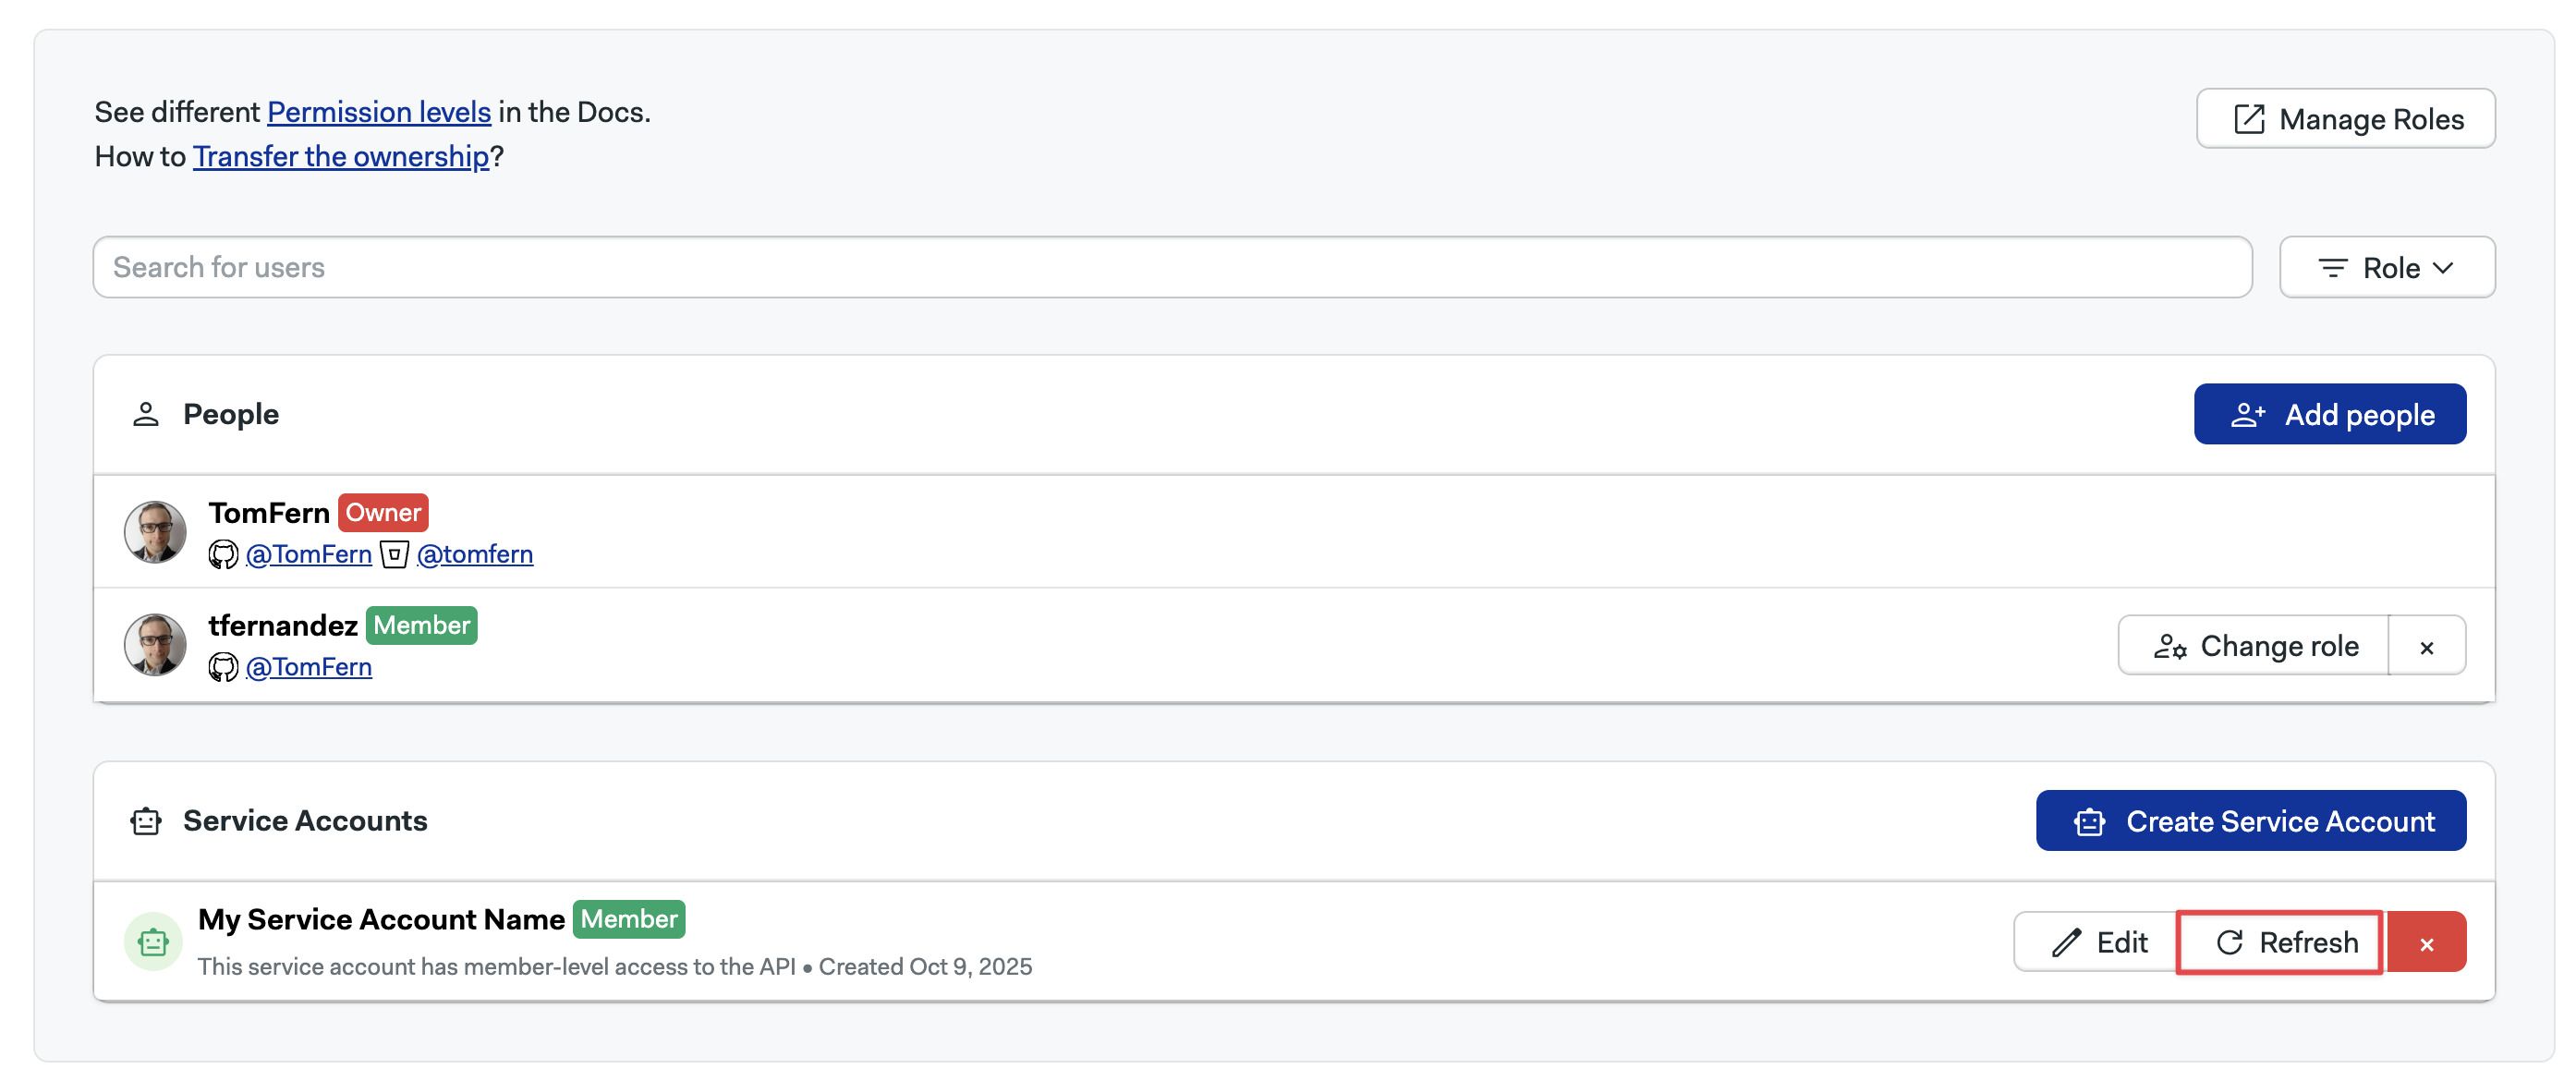2576x1081 pixels.
Task: Open the Role filter dropdown
Action: pyautogui.click(x=2387, y=267)
